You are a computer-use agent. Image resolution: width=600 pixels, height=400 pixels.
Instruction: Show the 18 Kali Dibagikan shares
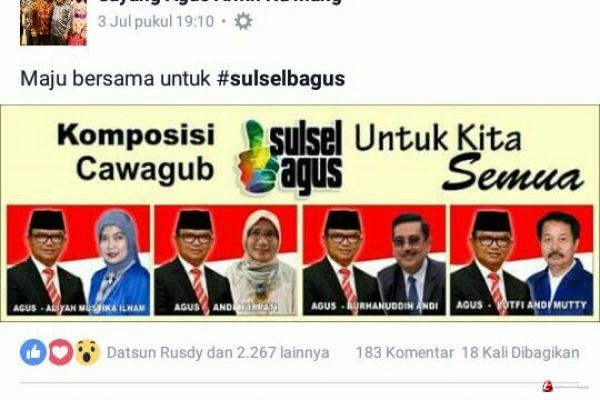pyautogui.click(x=520, y=353)
